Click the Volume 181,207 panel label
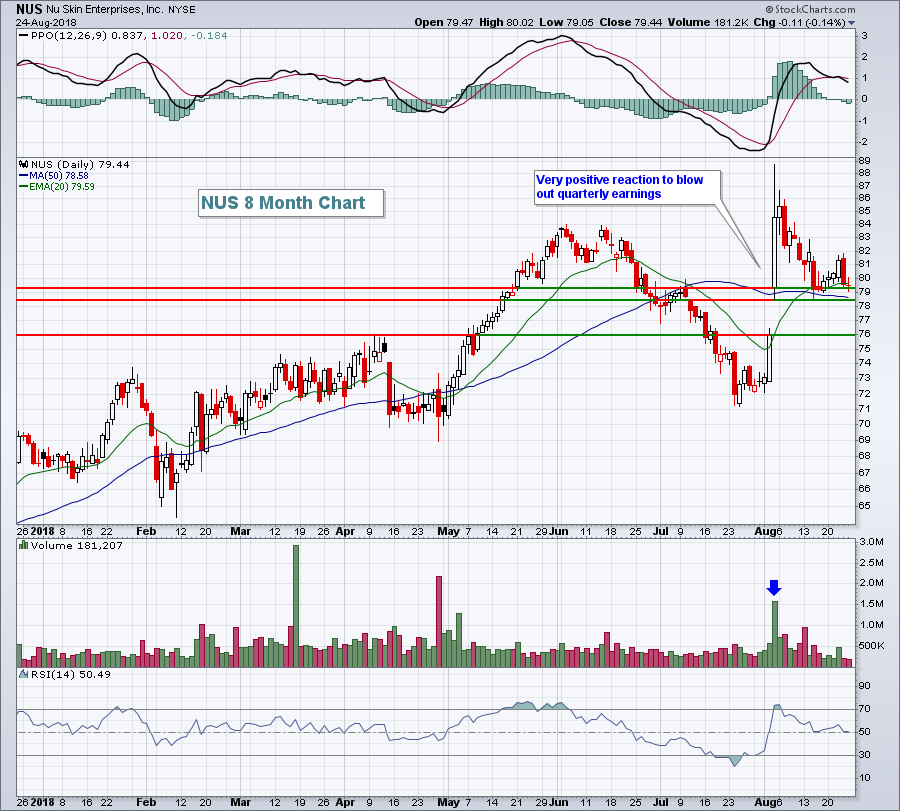This screenshot has height=811, width=900. coord(76,545)
